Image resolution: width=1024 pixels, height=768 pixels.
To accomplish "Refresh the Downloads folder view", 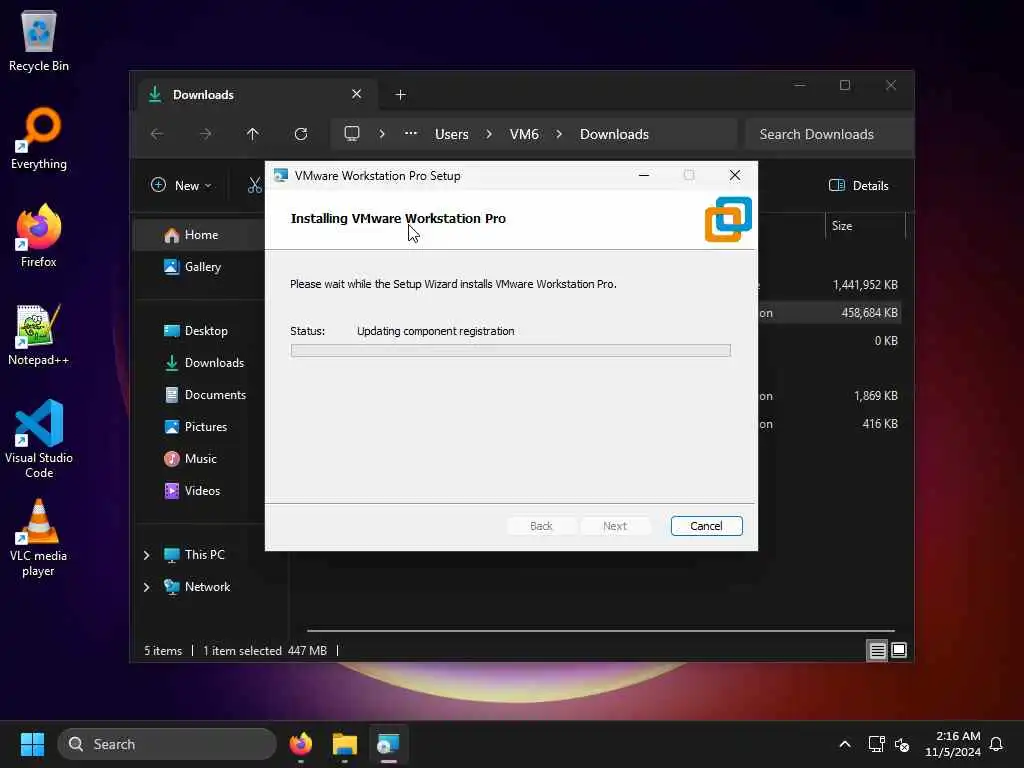I will [301, 134].
